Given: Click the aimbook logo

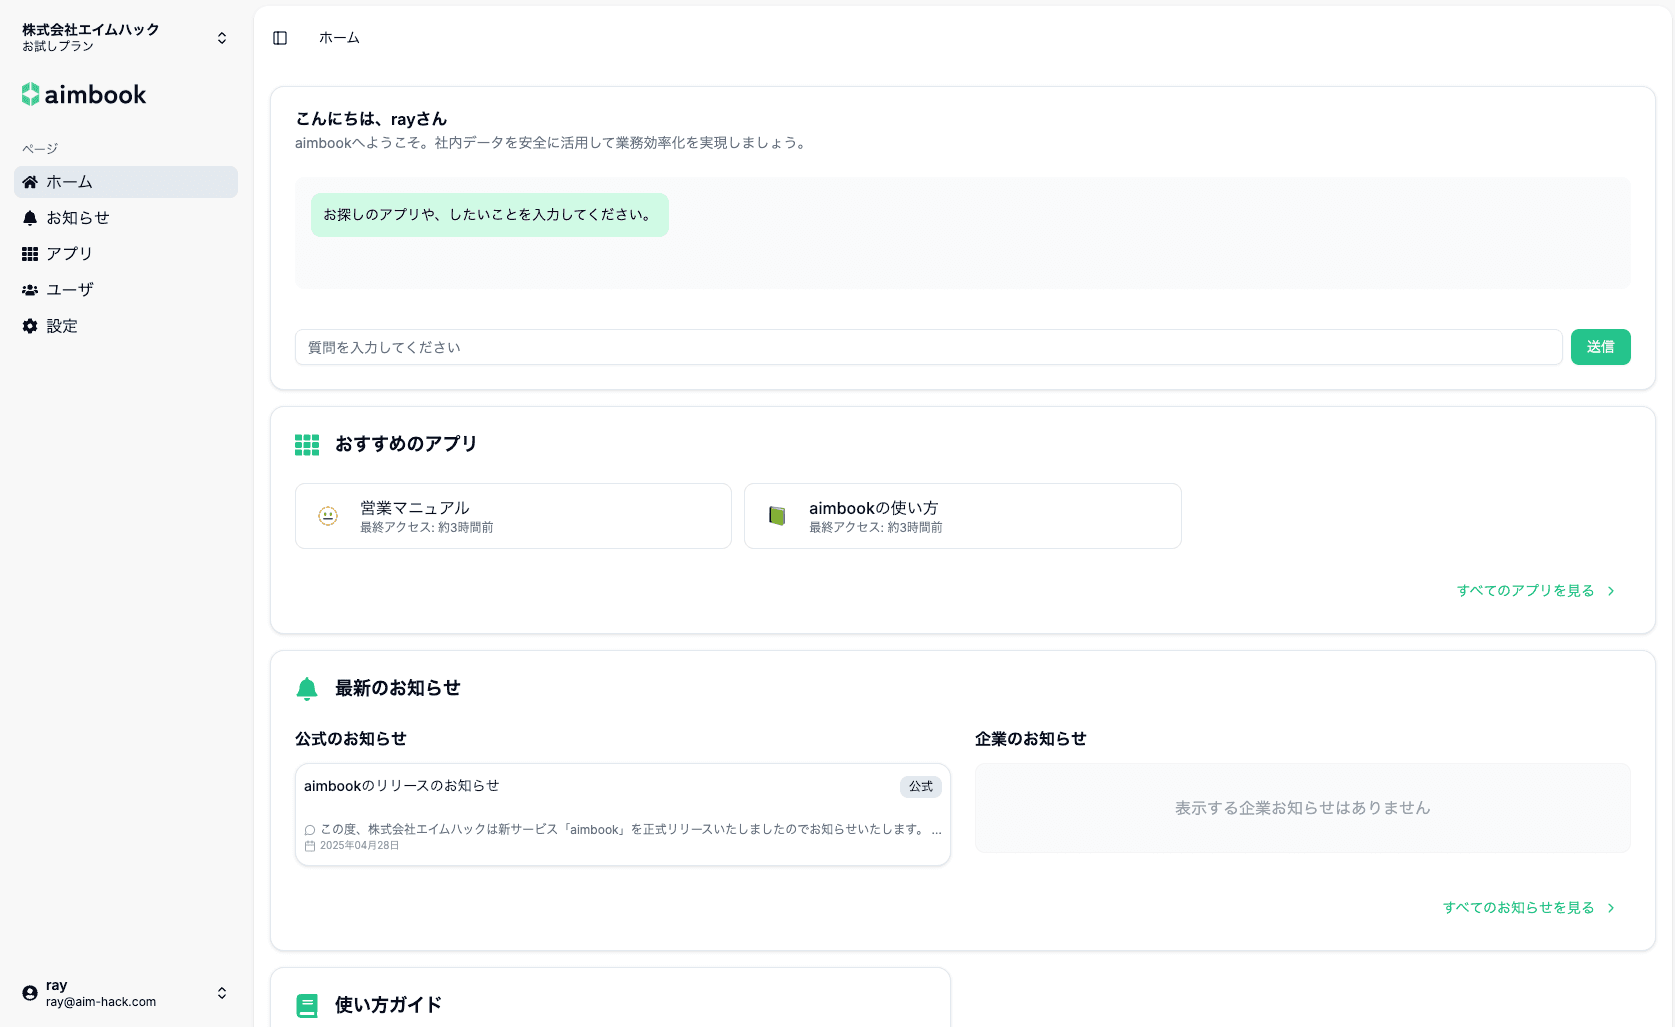Looking at the screenshot, I should 84,95.
